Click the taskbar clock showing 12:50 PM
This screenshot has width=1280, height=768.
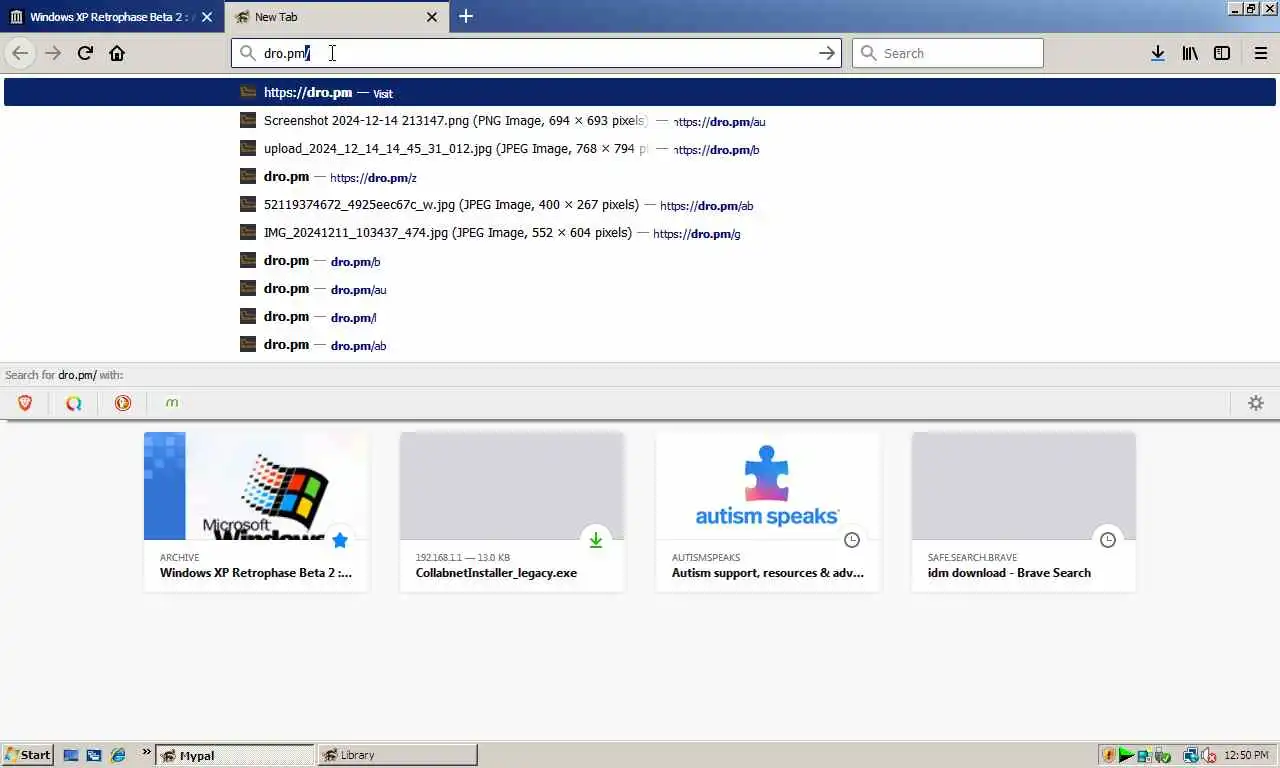point(1246,755)
